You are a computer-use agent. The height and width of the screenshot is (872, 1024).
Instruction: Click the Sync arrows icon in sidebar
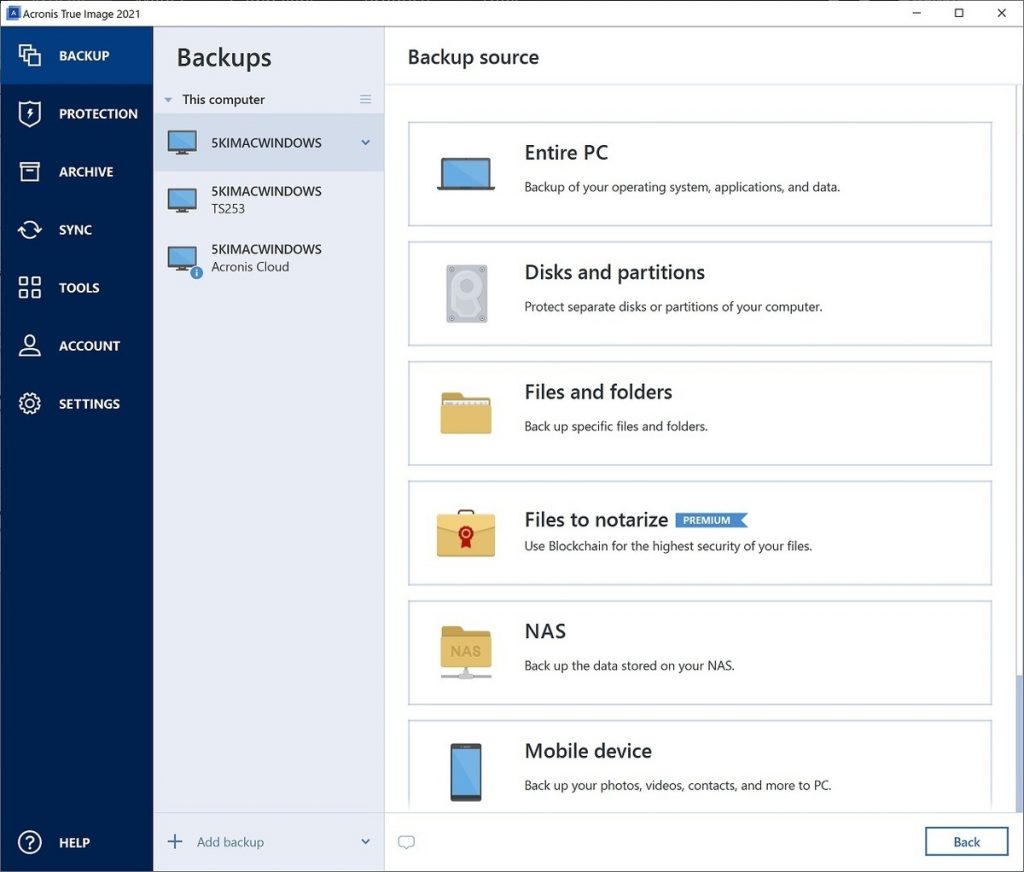click(28, 229)
